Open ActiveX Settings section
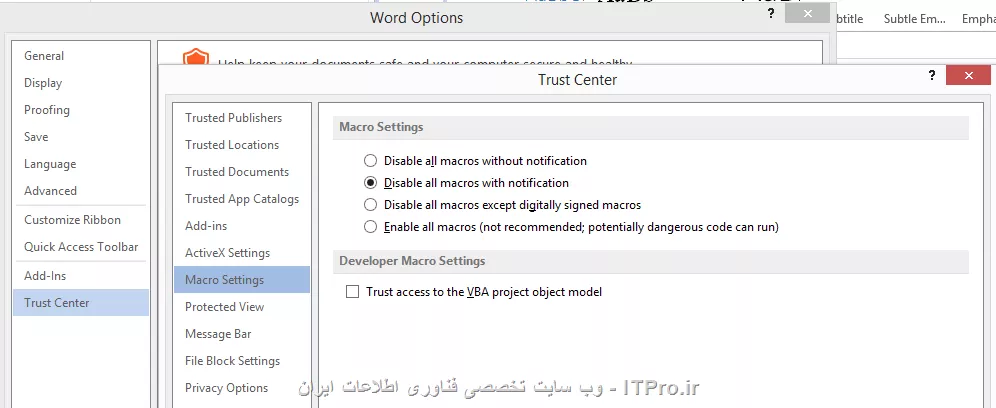The width and height of the screenshot is (996, 408). point(242,253)
